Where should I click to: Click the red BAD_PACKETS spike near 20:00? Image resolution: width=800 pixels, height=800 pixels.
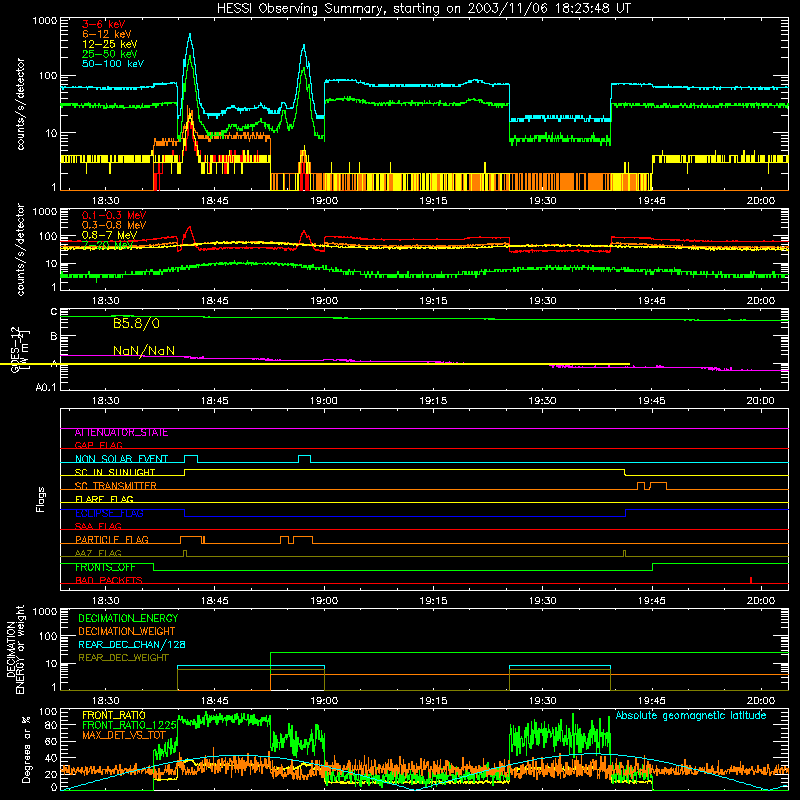[751, 580]
